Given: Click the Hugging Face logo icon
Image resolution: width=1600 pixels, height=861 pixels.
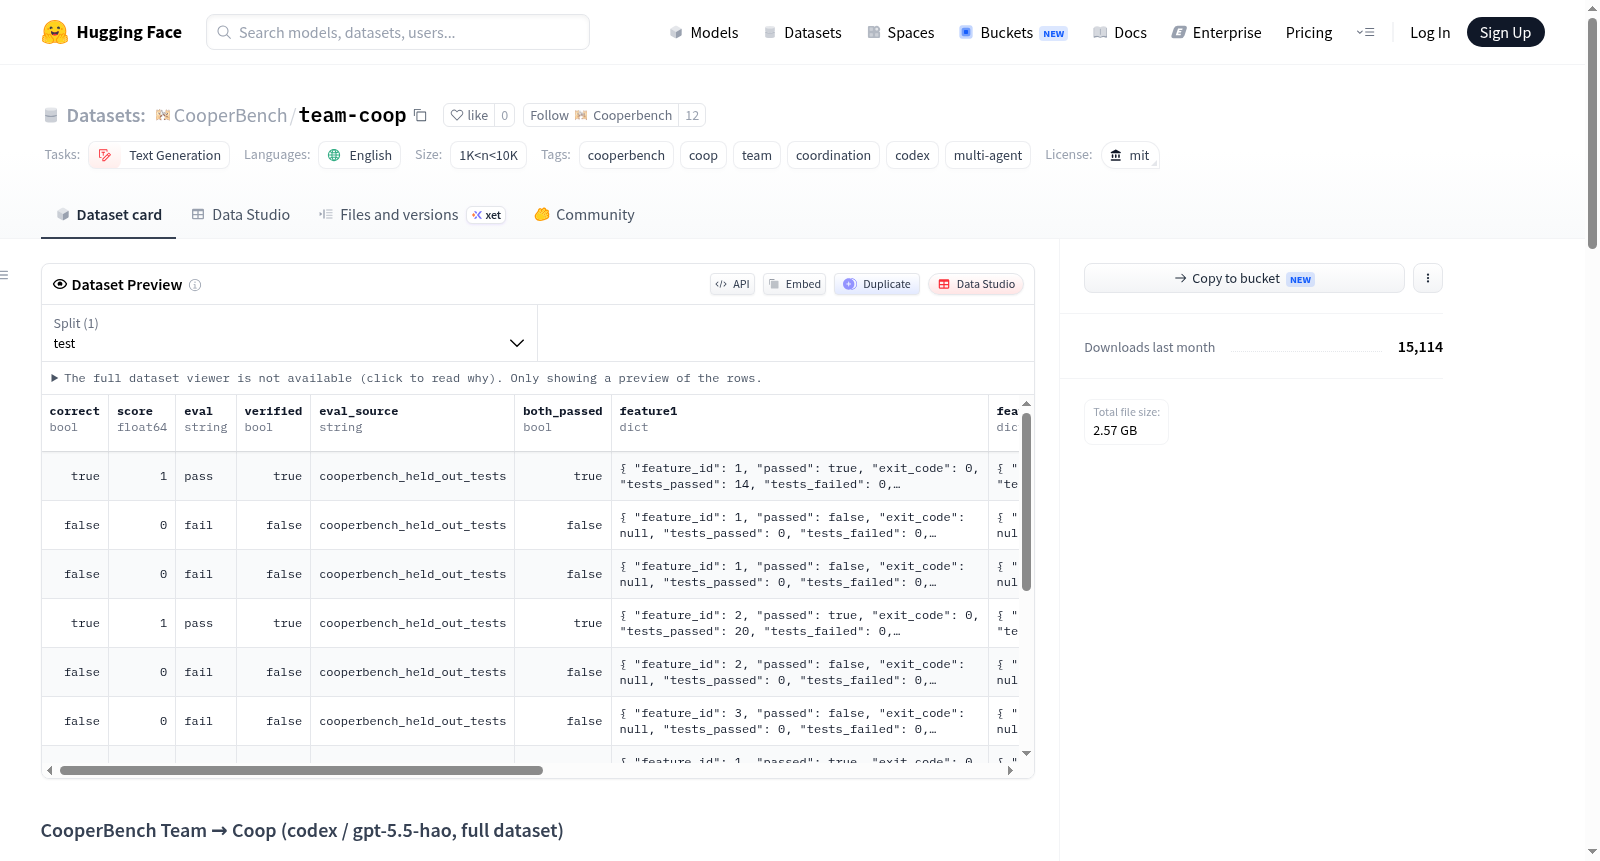Looking at the screenshot, I should point(55,32).
